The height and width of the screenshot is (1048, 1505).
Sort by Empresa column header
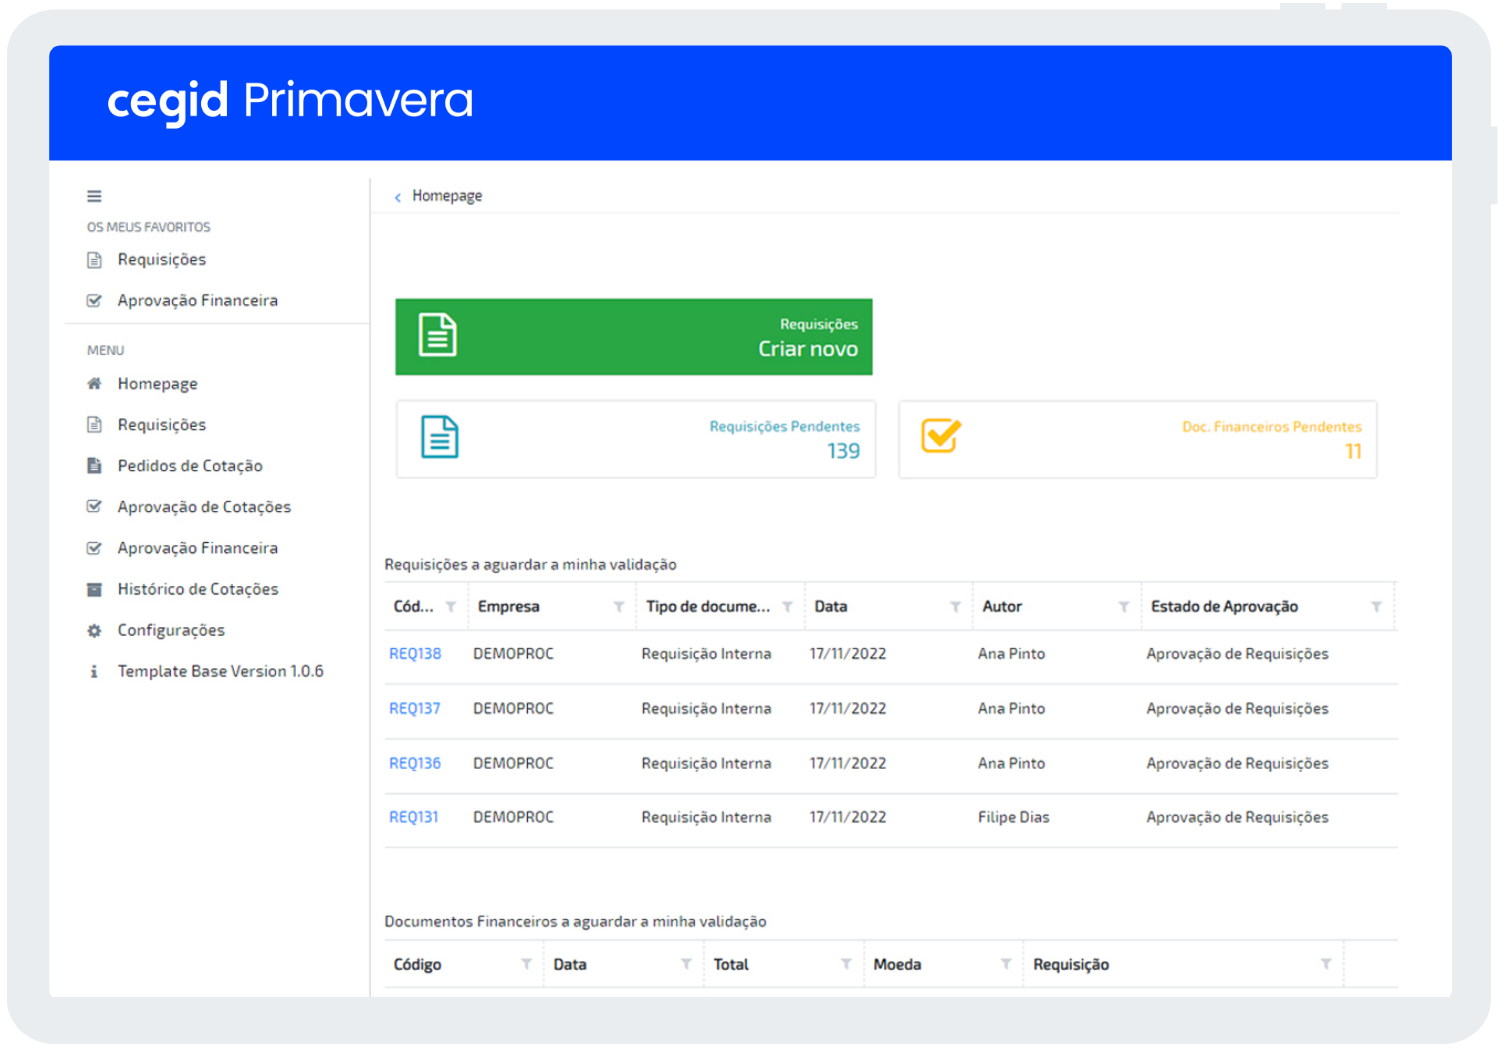coord(509,607)
